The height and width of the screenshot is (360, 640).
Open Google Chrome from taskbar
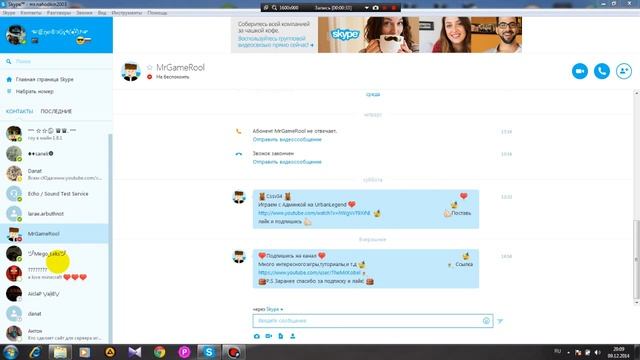tap(160, 352)
